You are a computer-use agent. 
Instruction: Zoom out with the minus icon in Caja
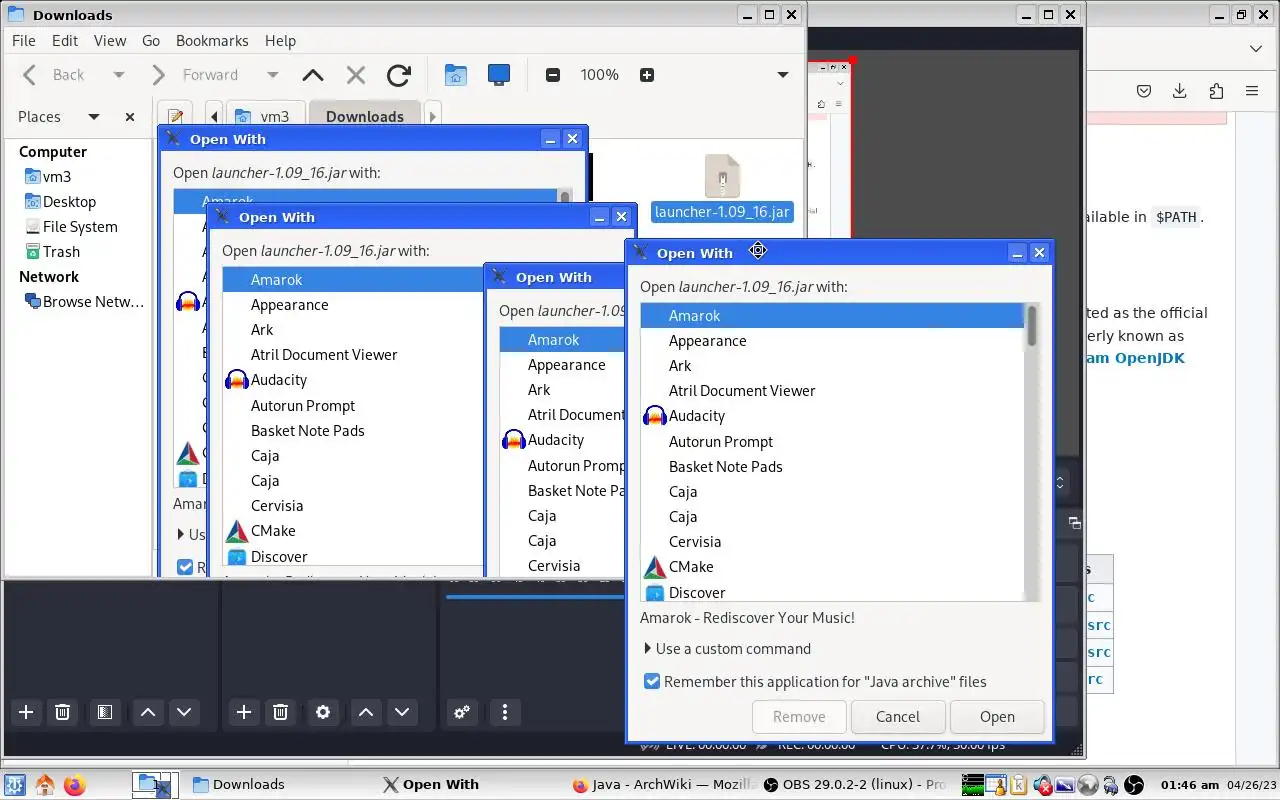[x=553, y=75]
